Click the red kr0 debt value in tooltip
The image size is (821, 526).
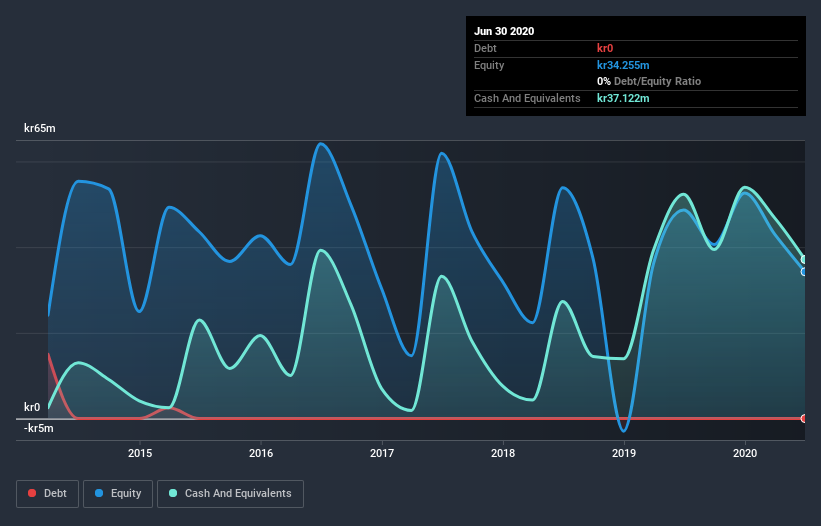pyautogui.click(x=605, y=48)
